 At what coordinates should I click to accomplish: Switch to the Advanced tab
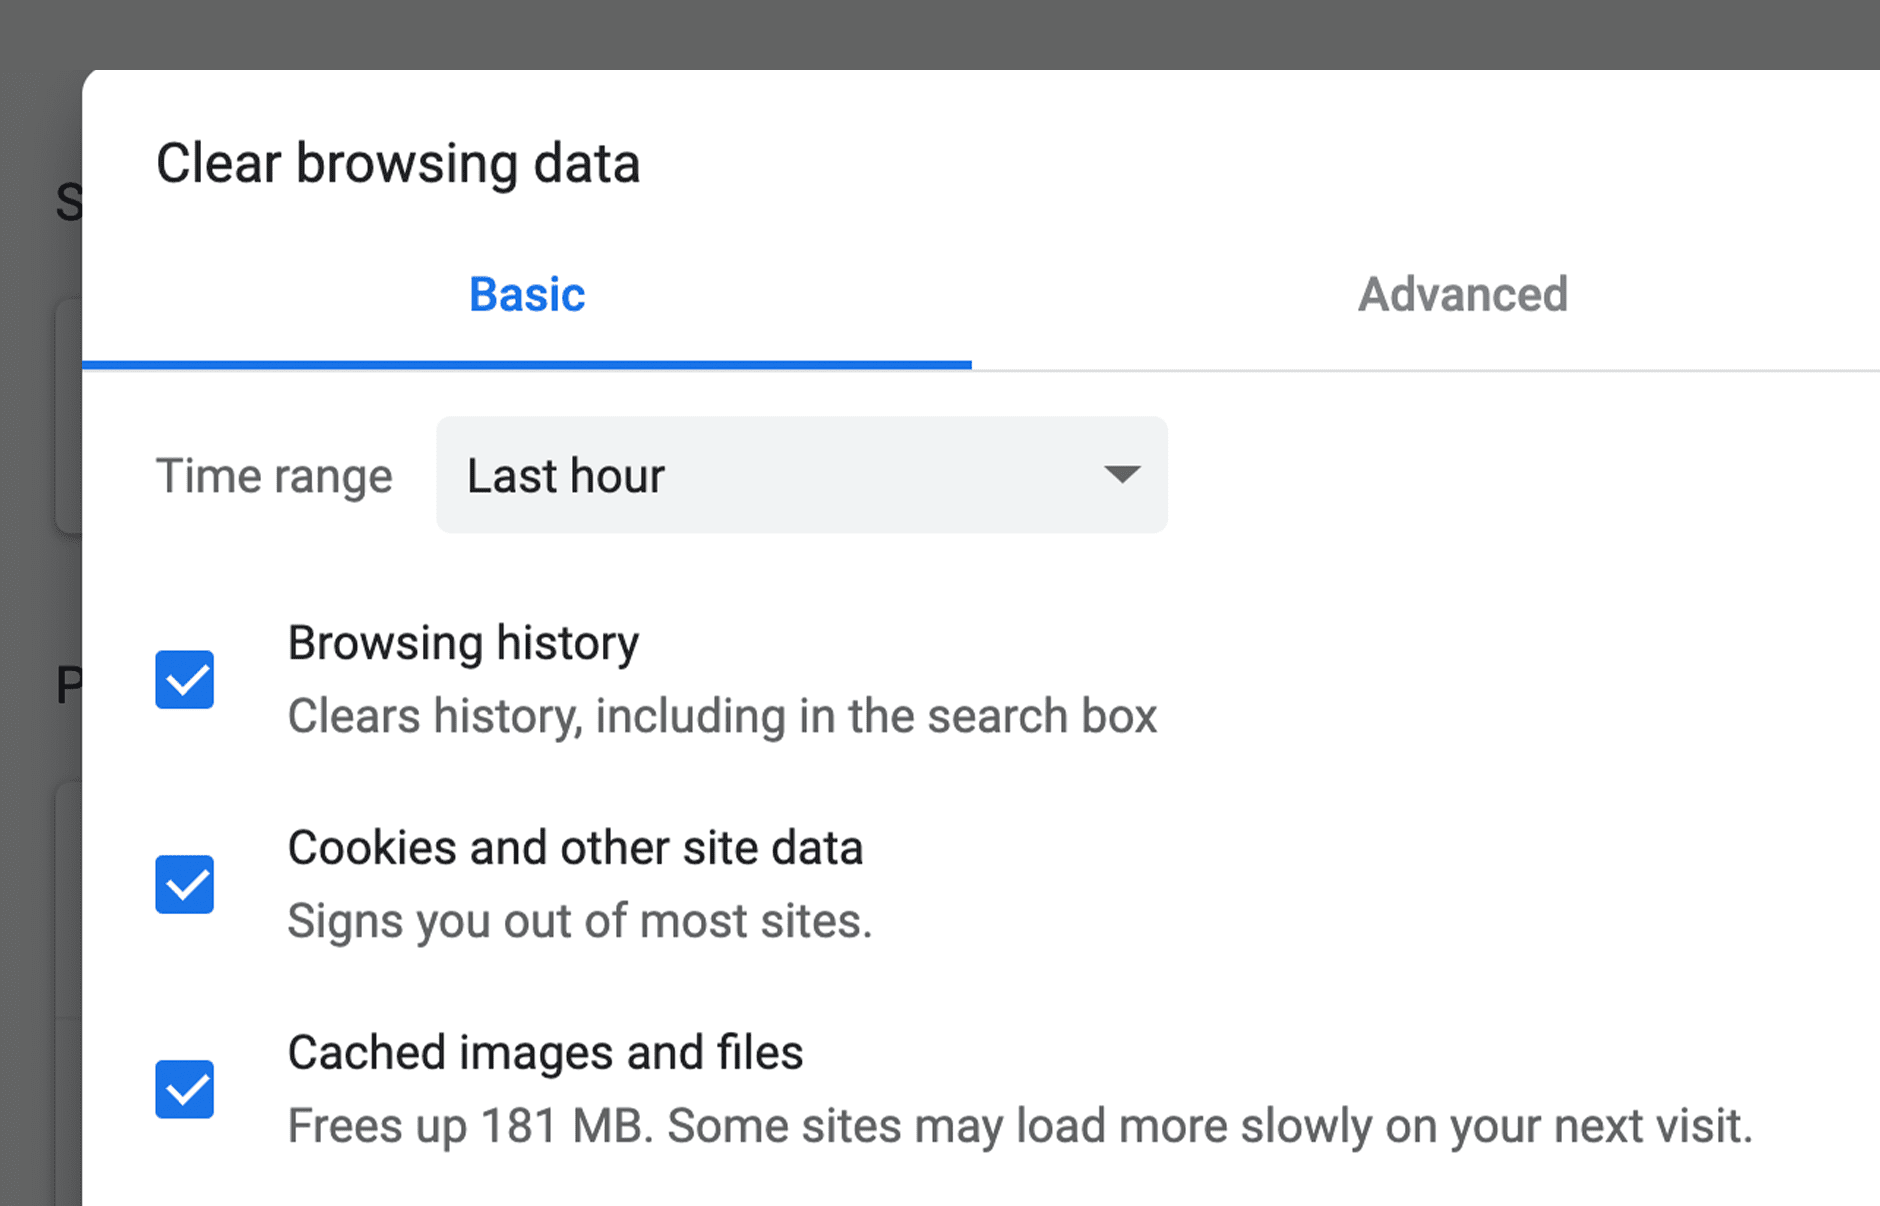tap(1462, 295)
